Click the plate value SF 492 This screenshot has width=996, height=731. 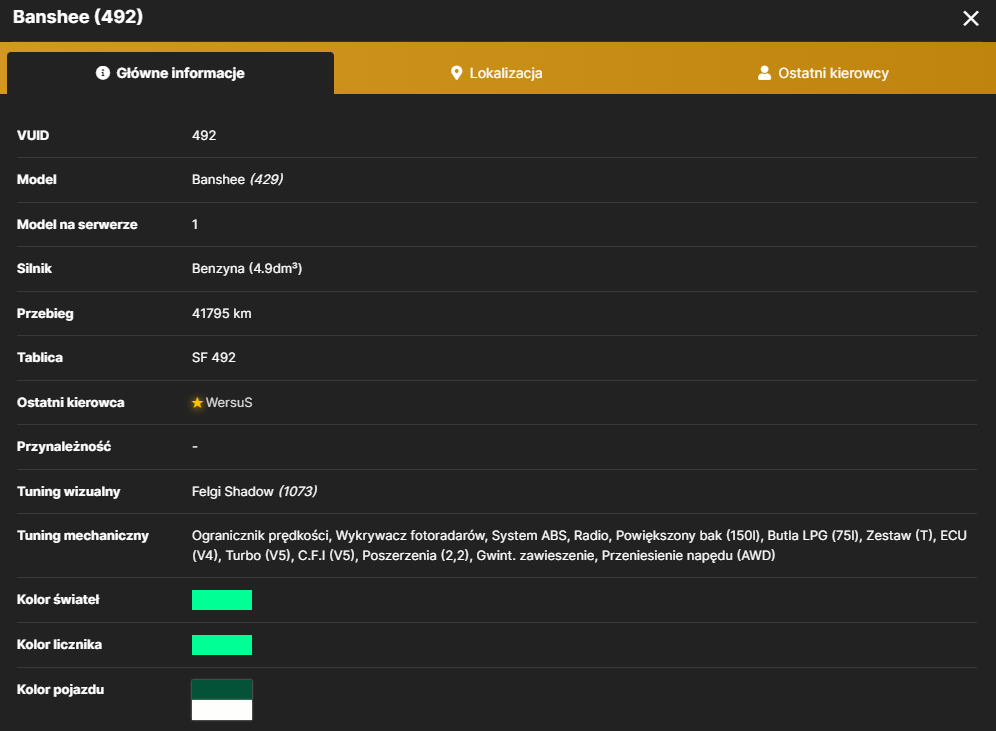point(213,358)
